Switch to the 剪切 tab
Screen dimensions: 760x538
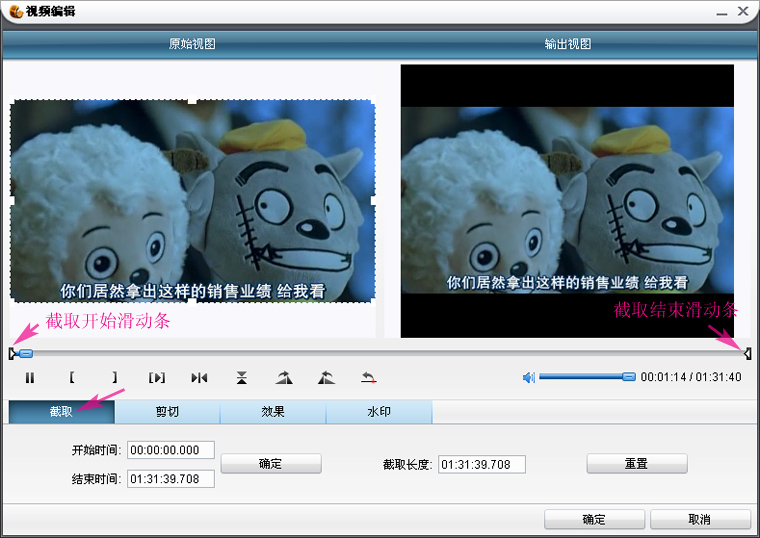tap(167, 412)
